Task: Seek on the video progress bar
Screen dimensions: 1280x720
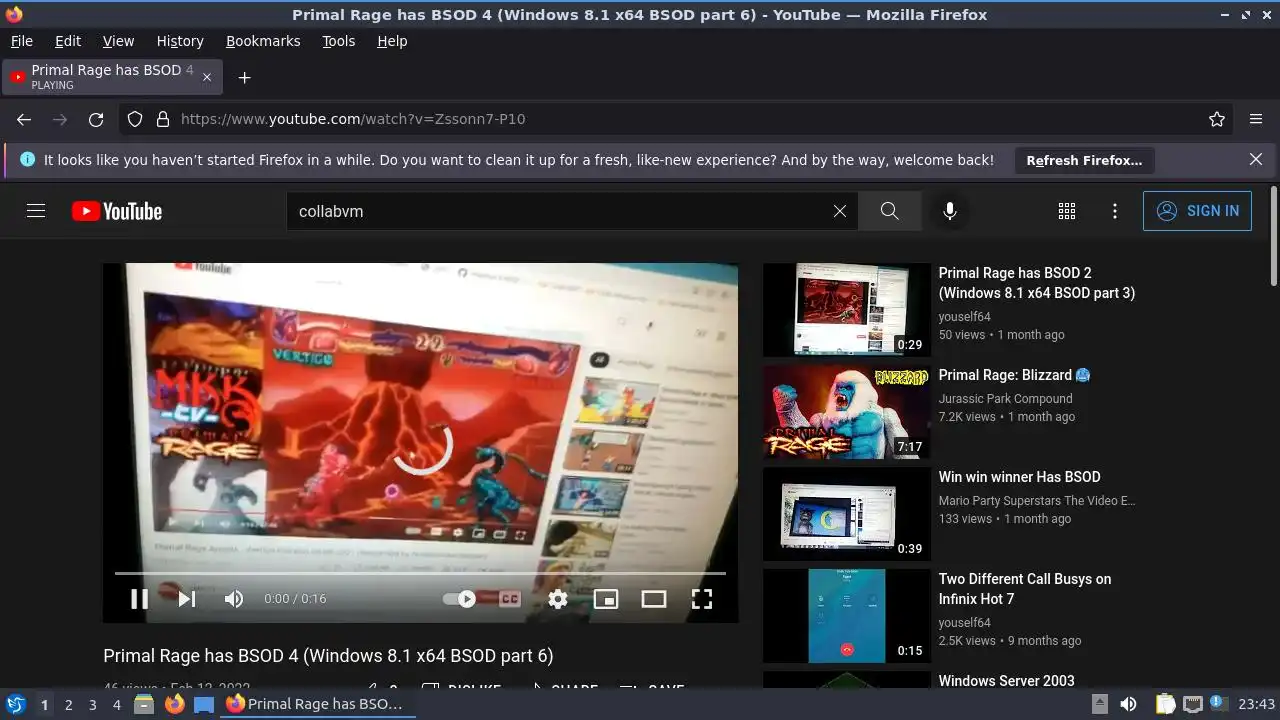Action: pyautogui.click(x=420, y=573)
